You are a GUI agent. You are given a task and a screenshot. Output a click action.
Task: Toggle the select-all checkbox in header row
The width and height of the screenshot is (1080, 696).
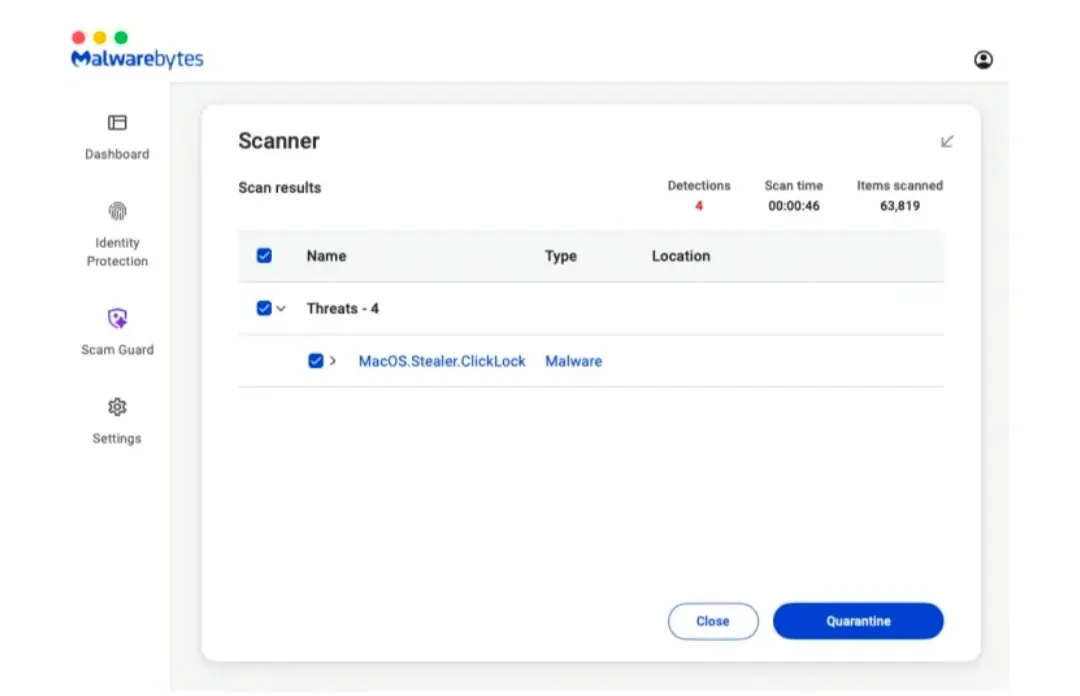(x=264, y=256)
